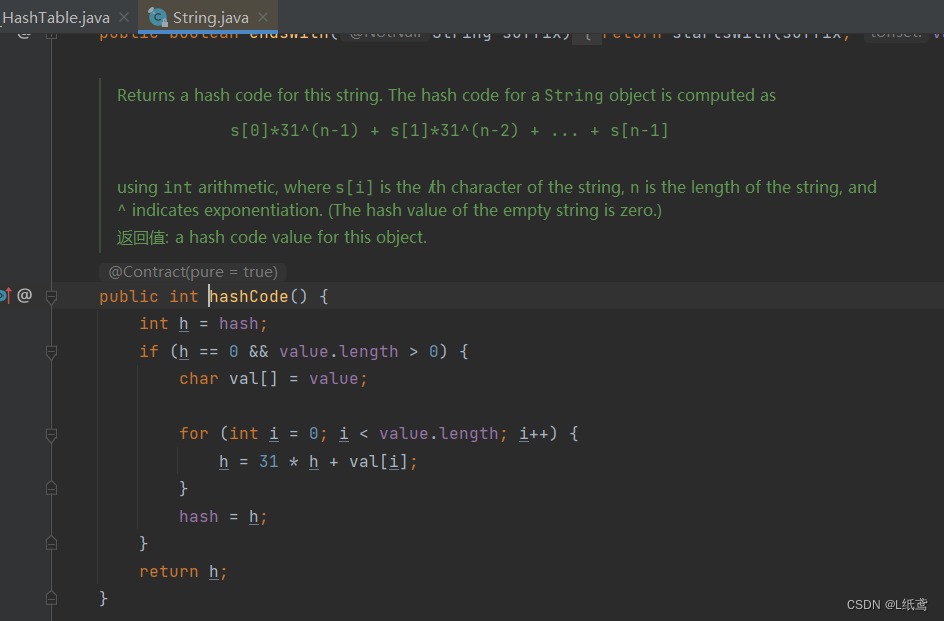Image resolution: width=944 pixels, height=621 pixels.
Task: Switch to the String.java tab
Action: (211, 17)
